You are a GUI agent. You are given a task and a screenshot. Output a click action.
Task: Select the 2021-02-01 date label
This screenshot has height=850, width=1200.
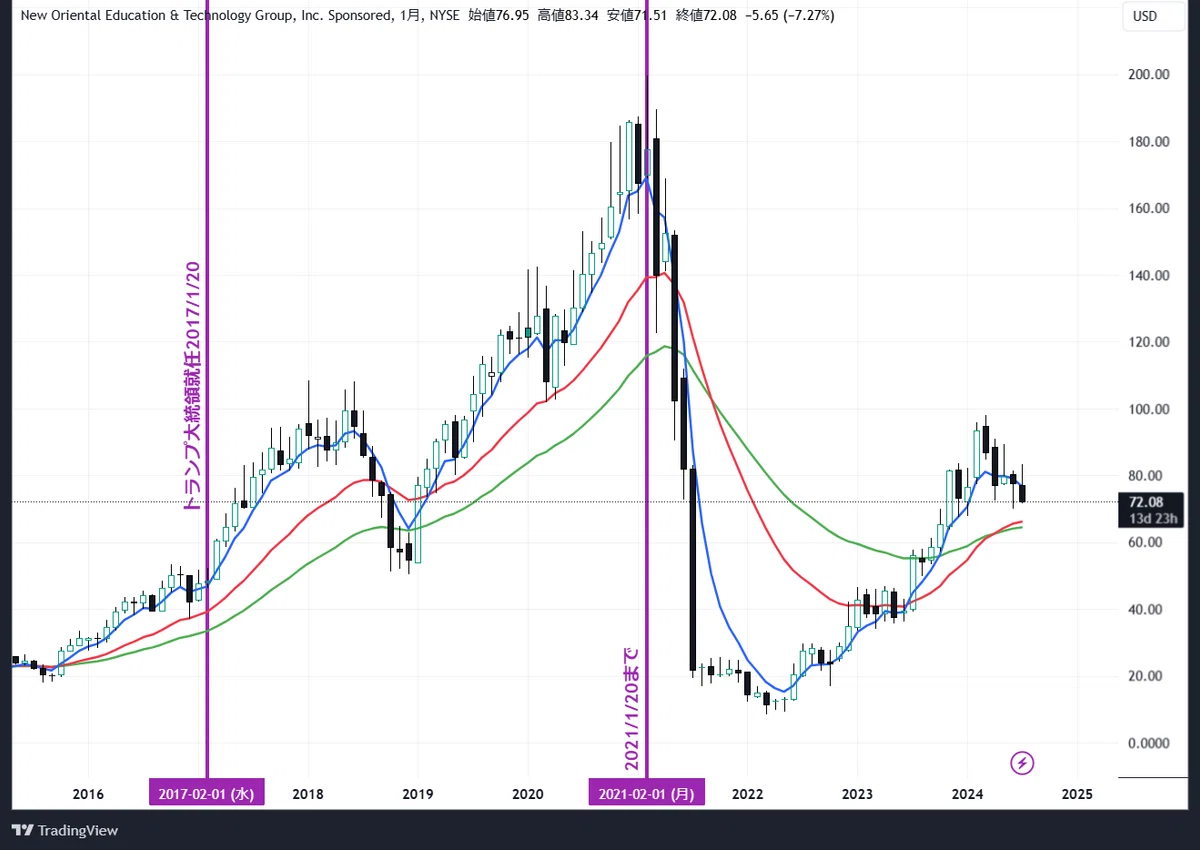[646, 794]
